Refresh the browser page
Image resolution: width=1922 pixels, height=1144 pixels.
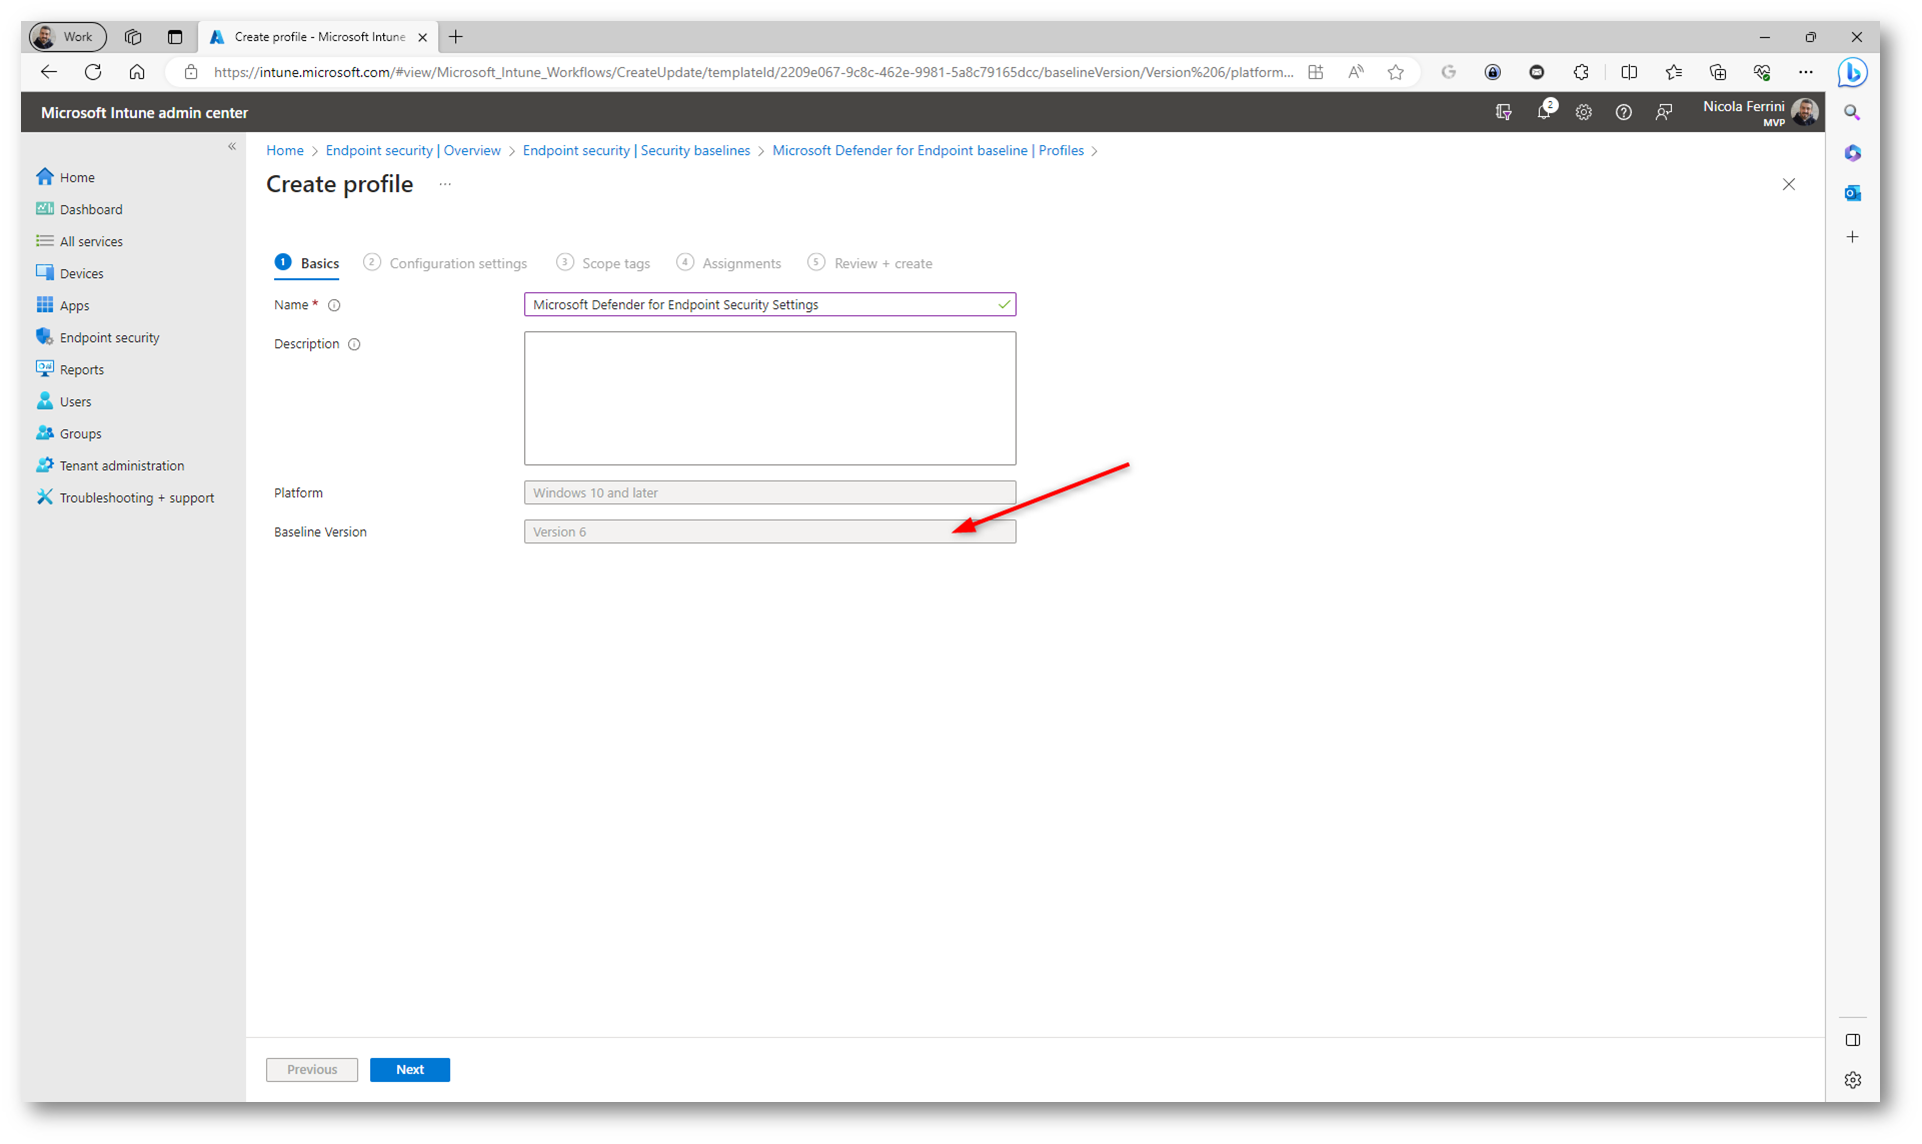93,72
